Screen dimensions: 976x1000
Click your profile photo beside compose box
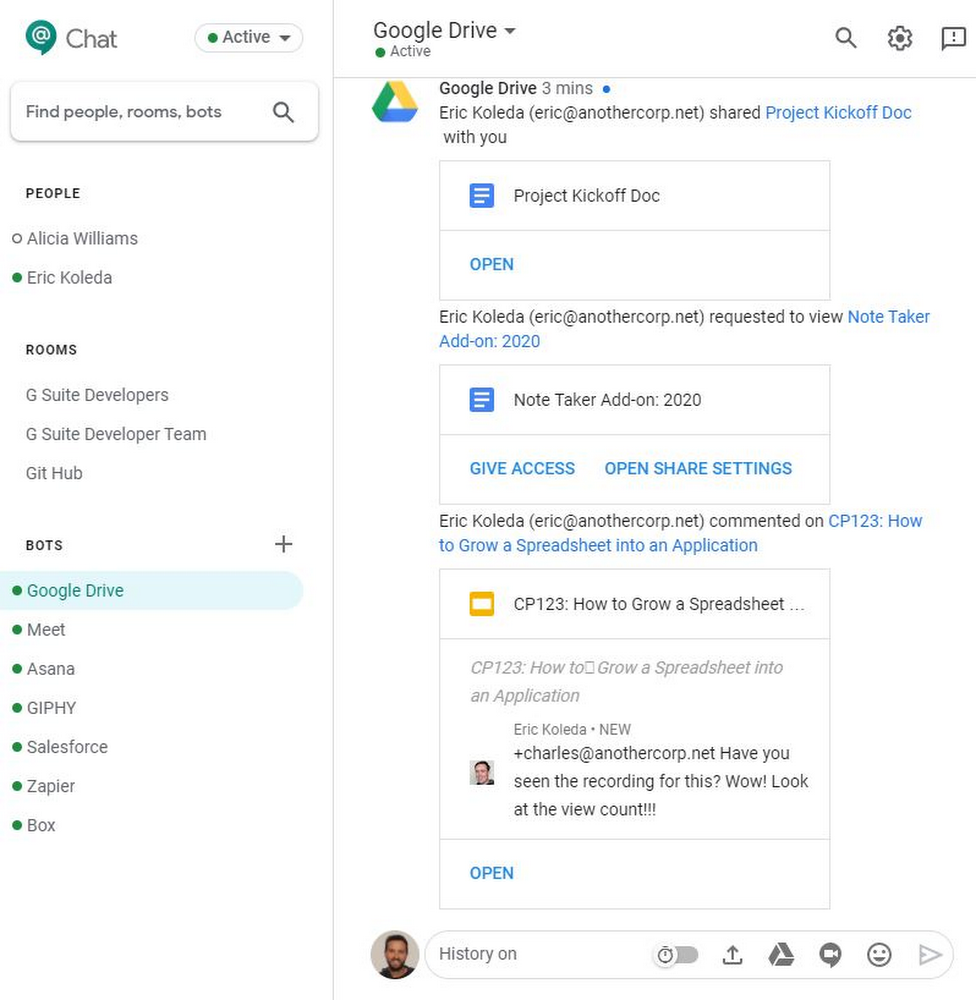395,954
